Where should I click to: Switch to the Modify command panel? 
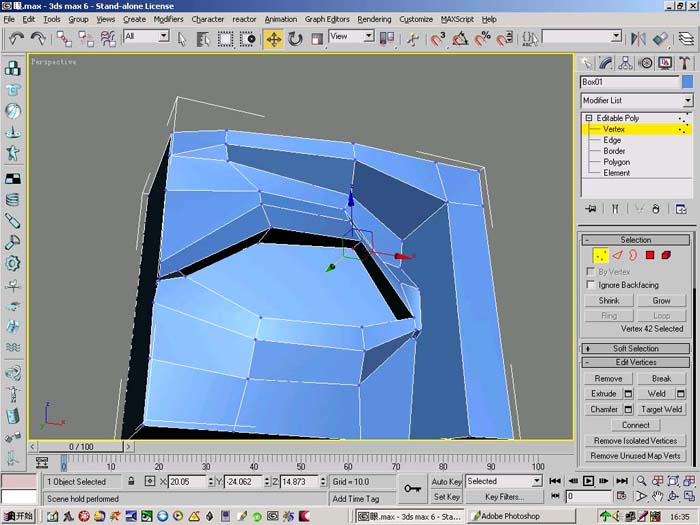(606, 63)
